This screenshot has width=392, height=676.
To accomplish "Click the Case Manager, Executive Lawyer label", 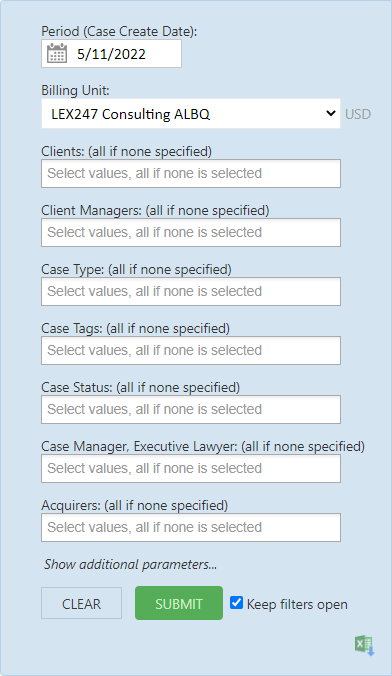I will [x=203, y=446].
